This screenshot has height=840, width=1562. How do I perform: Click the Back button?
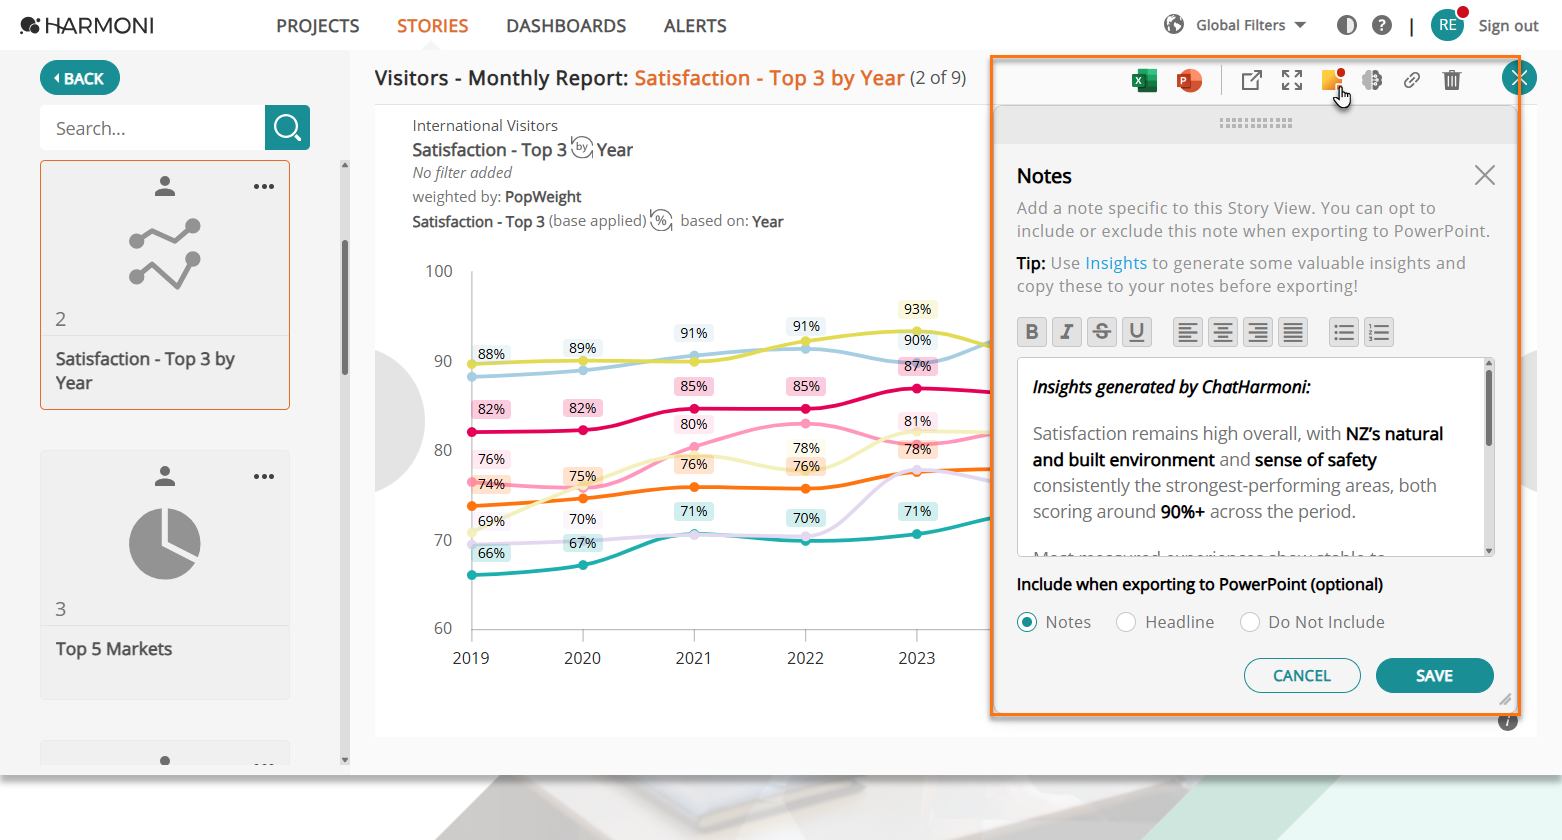point(80,78)
